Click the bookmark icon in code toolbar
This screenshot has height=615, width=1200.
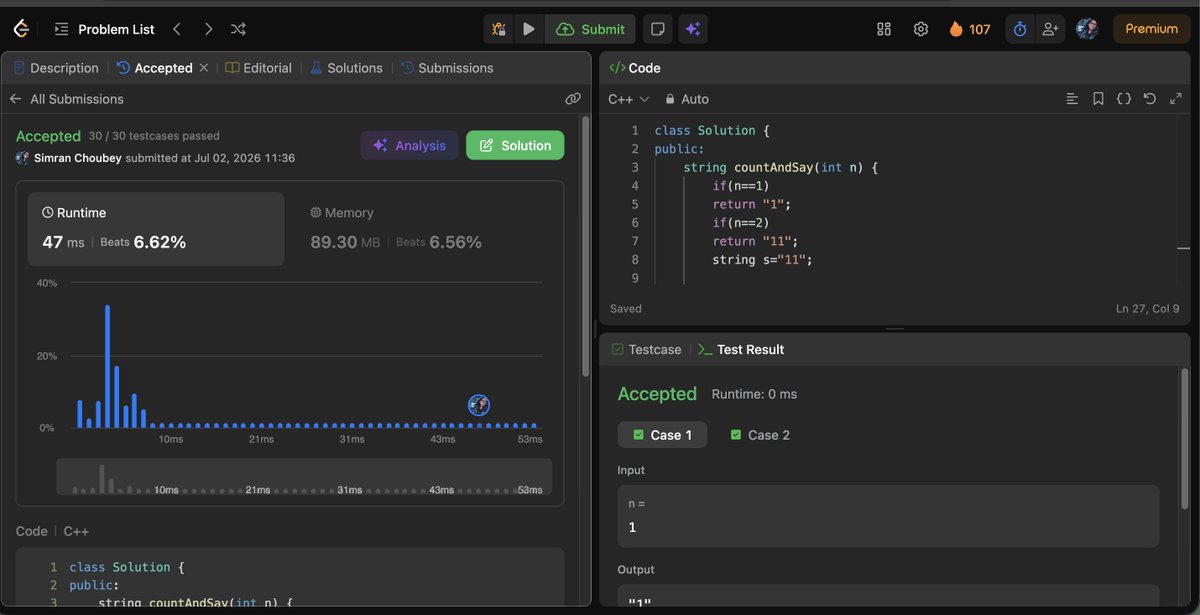[1098, 99]
